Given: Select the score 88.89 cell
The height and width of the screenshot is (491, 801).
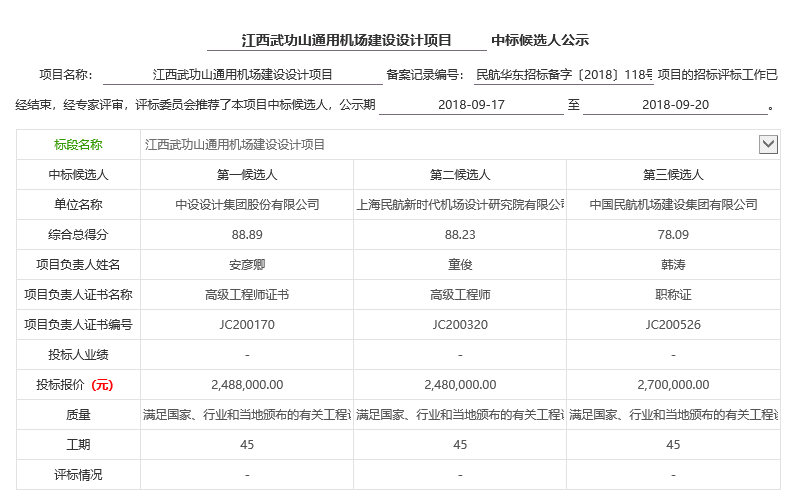Looking at the screenshot, I should [247, 235].
